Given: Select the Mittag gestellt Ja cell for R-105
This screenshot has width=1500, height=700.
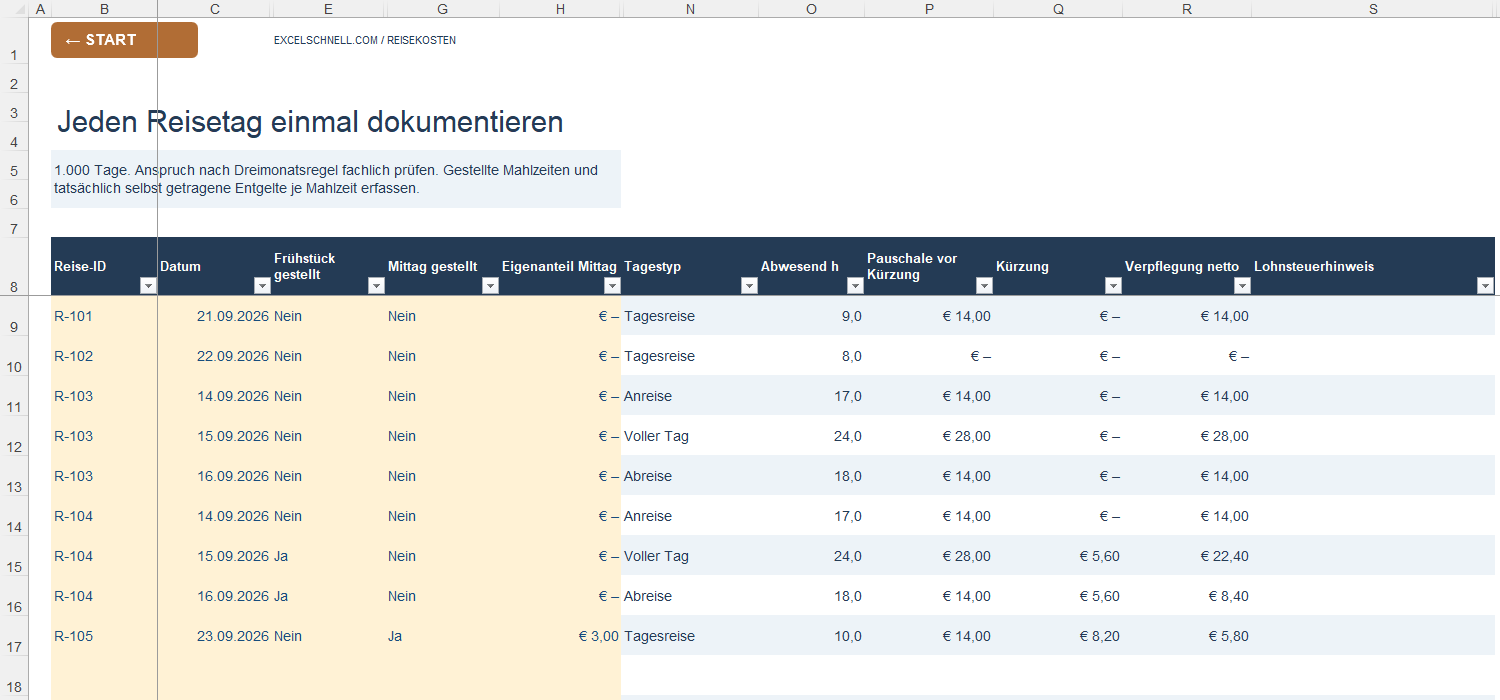Looking at the screenshot, I should tap(443, 636).
